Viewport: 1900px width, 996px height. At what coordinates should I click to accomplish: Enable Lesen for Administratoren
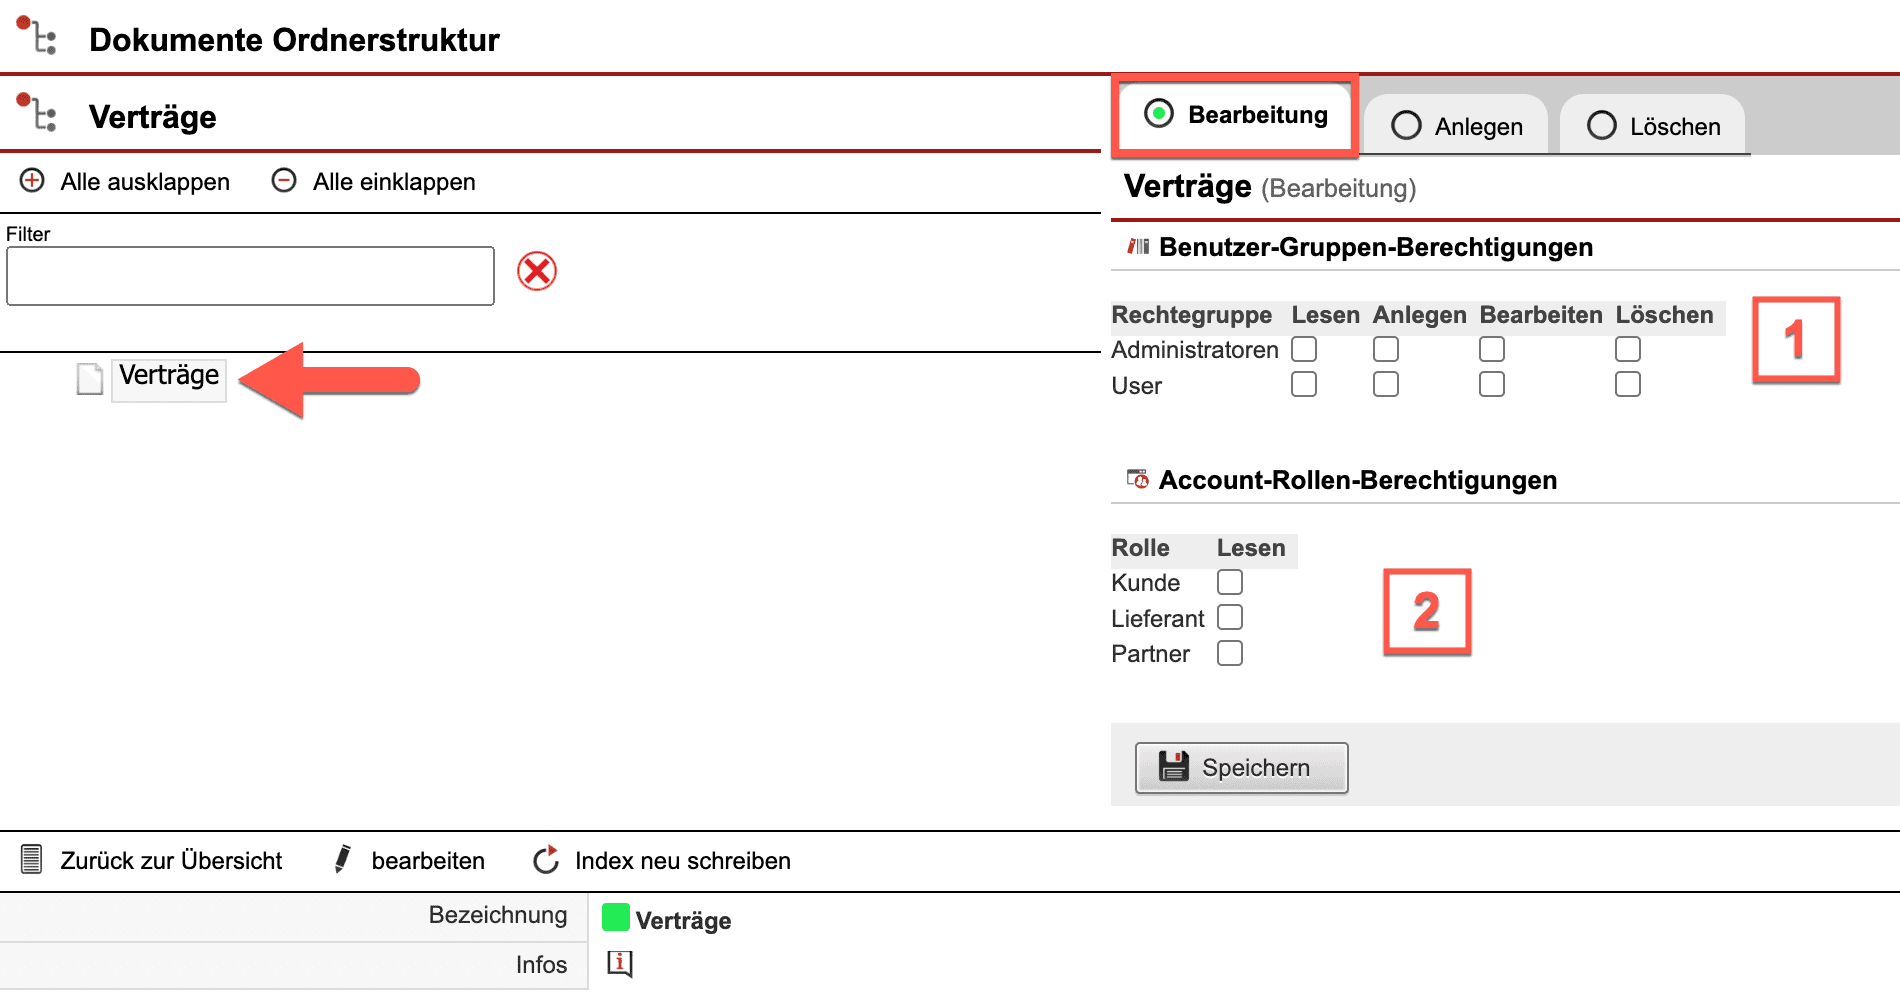pos(1304,349)
